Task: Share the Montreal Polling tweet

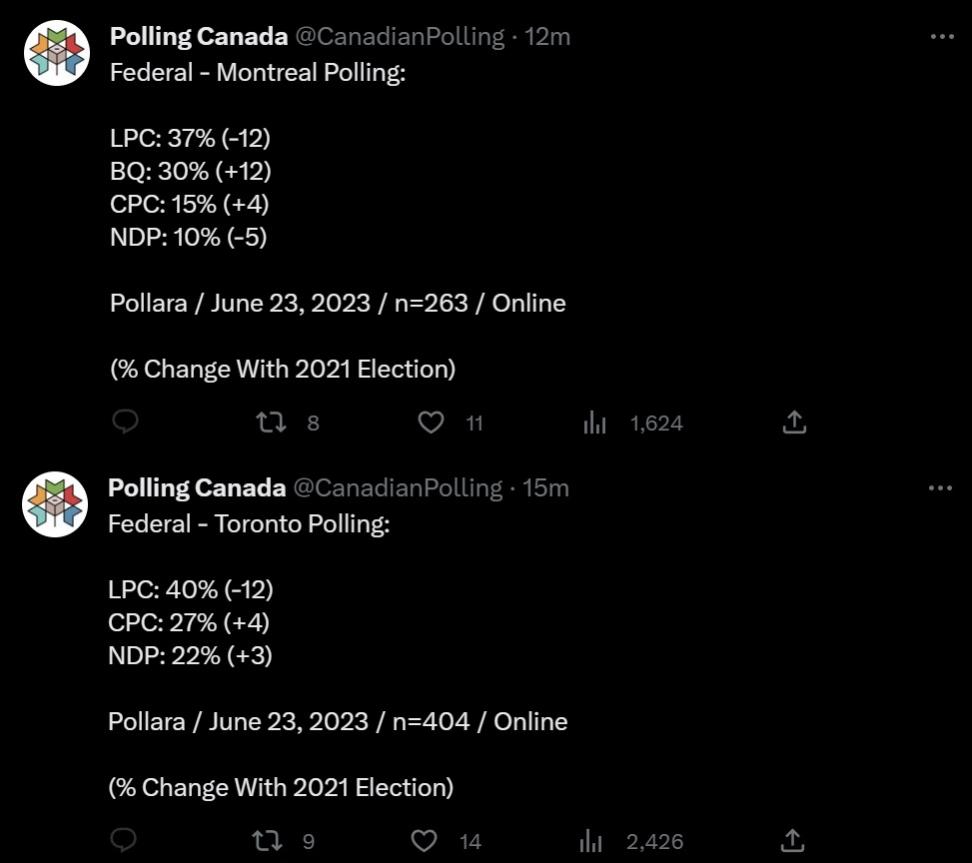Action: tap(794, 422)
